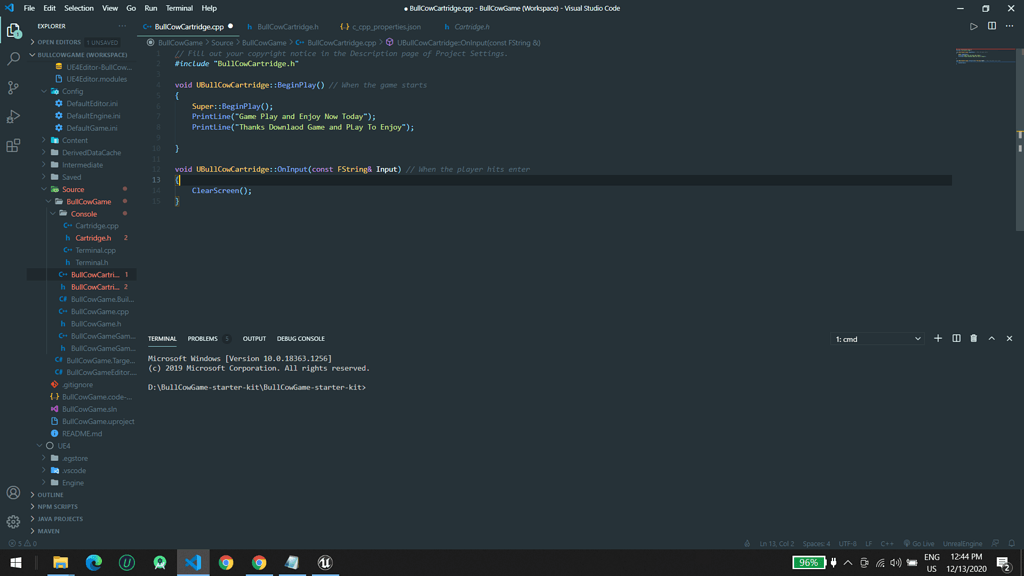This screenshot has width=1024, height=576.
Task: Kill the terminal with trash icon
Action: 974,338
